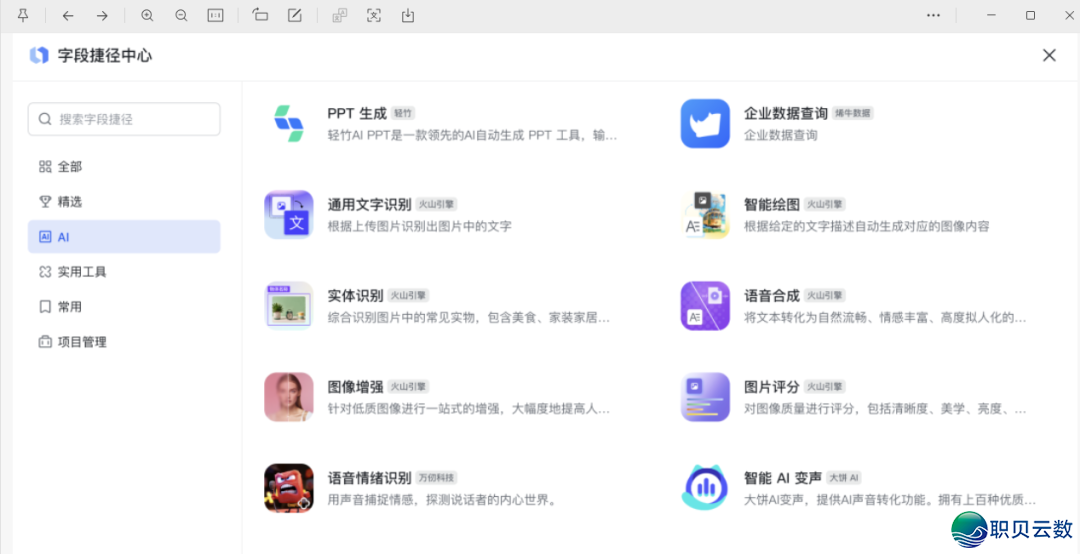Minimize the image viewer window
The width and height of the screenshot is (1080, 554).
pos(992,15)
